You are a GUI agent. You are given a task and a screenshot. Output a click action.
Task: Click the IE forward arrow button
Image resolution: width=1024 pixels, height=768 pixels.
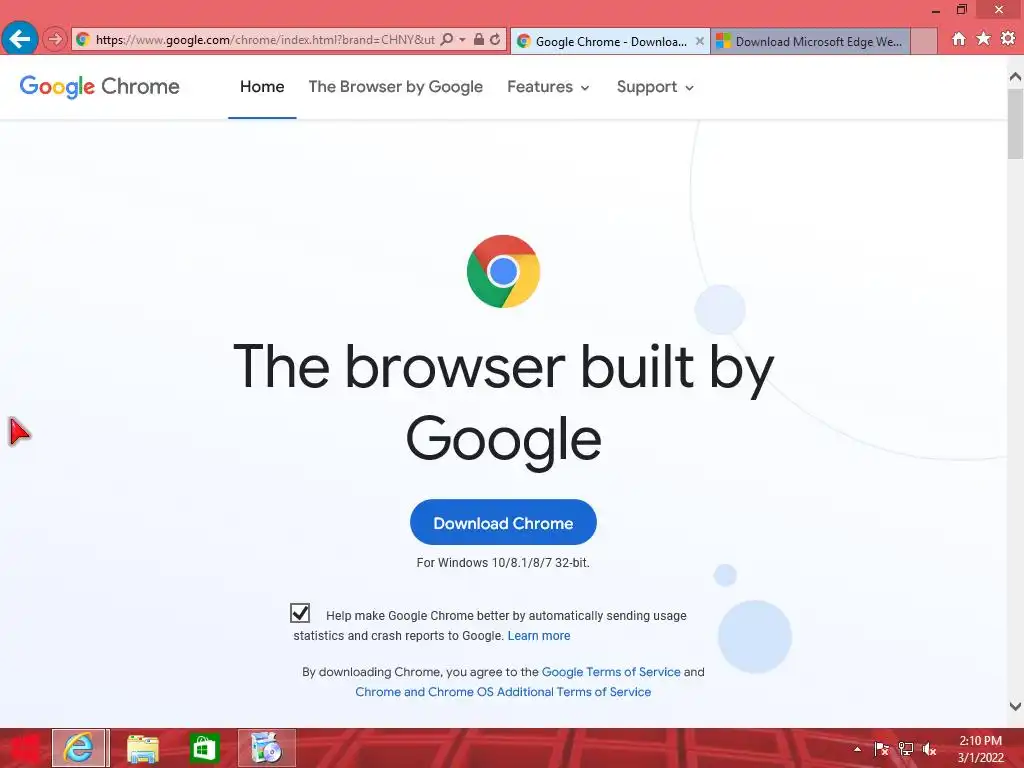coord(55,40)
